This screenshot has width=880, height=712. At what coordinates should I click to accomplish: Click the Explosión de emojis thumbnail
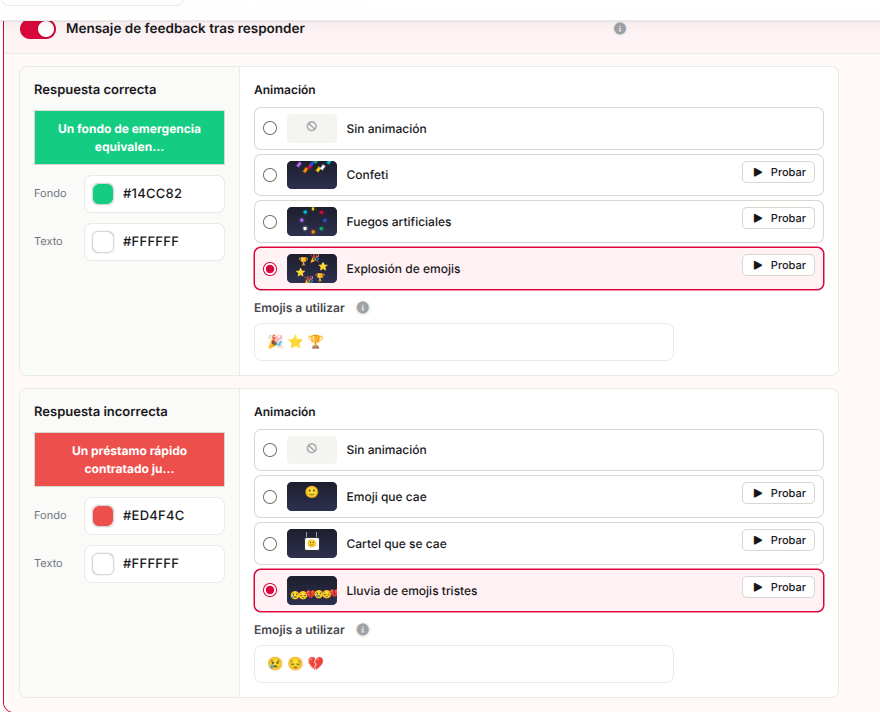tap(312, 269)
